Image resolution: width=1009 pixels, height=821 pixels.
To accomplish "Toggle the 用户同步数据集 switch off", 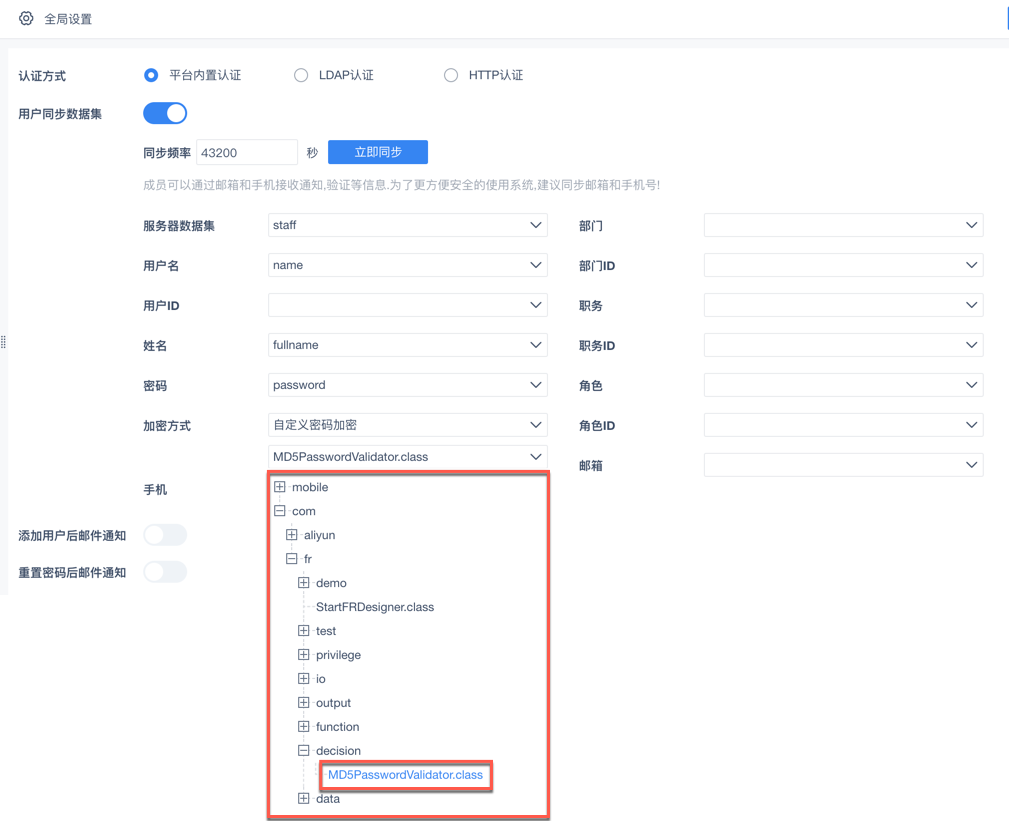I will pyautogui.click(x=165, y=113).
